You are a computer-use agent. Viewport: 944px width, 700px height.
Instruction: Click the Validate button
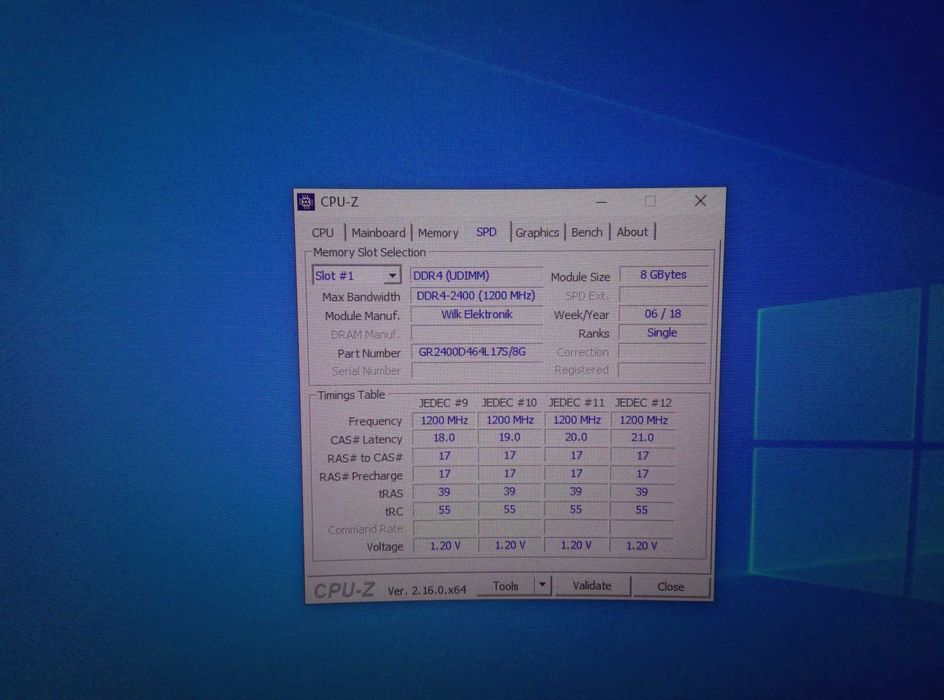click(x=592, y=585)
